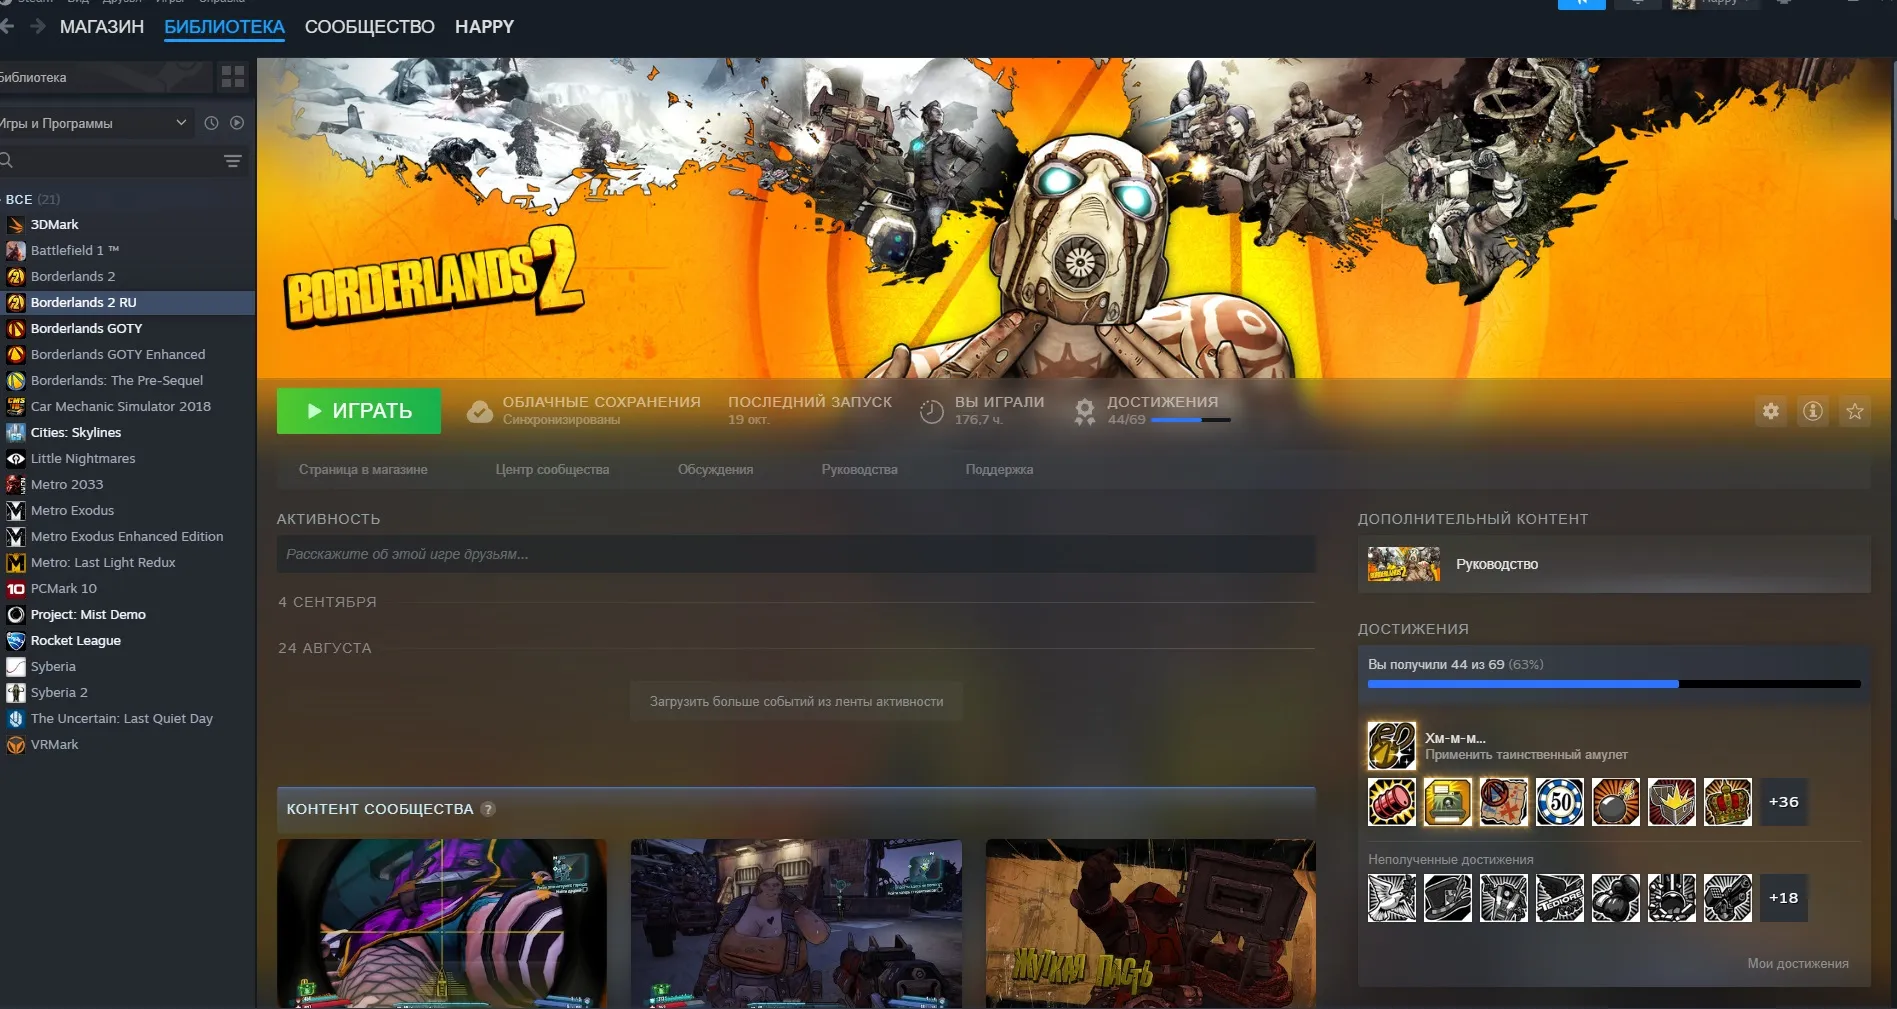Expand the +36 earned achievements
Image resolution: width=1897 pixels, height=1009 pixels.
click(x=1783, y=802)
